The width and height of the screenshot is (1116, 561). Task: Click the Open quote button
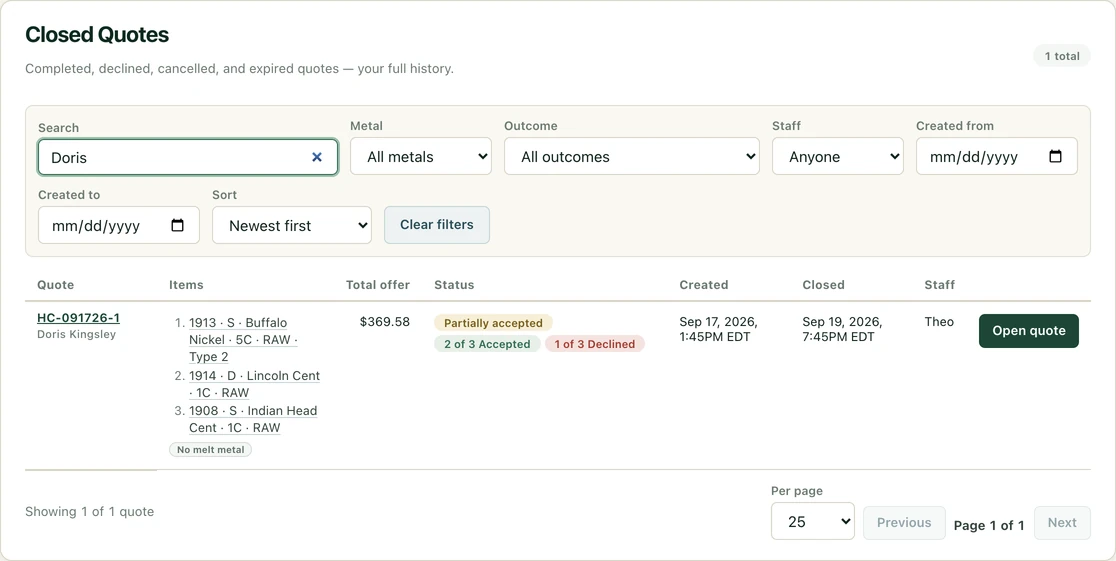click(x=1028, y=331)
